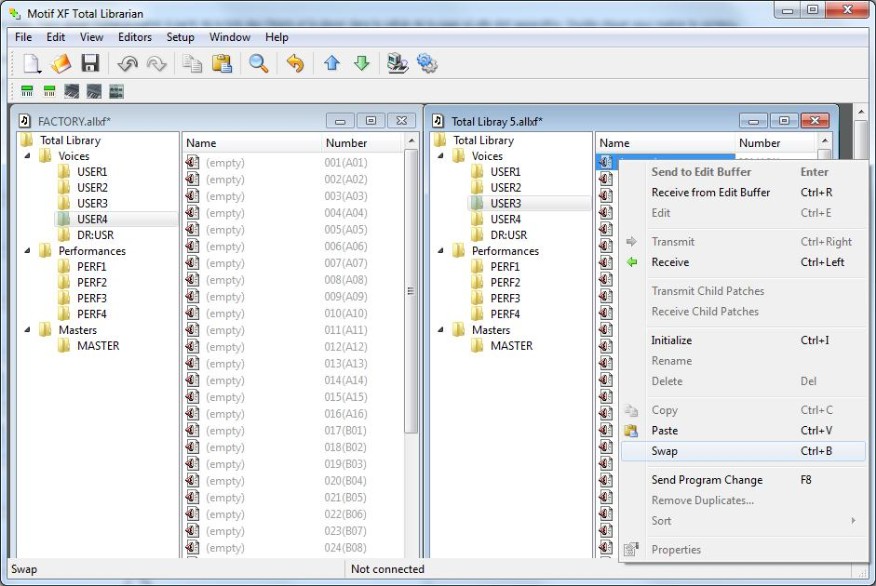The height and width of the screenshot is (586, 876).
Task: Select Send Program Change in the context menu
Action: pos(743,480)
